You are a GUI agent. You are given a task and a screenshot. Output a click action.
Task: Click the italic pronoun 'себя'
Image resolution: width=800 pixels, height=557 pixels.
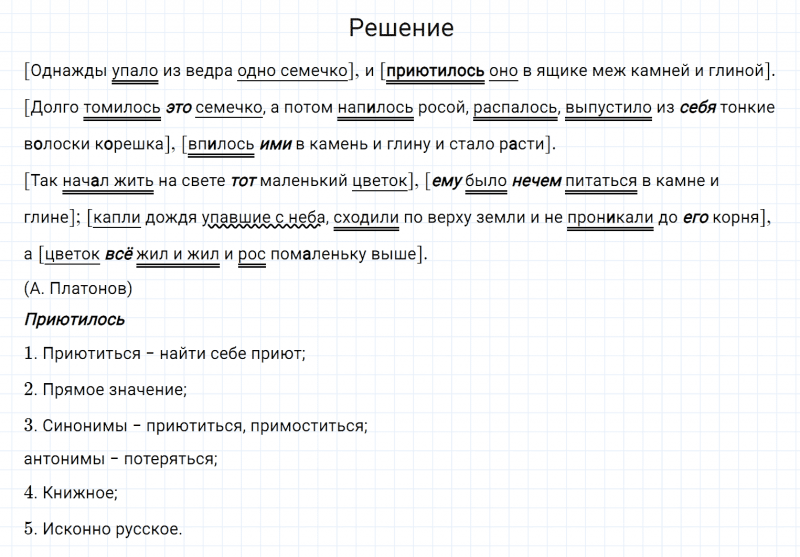point(697,108)
